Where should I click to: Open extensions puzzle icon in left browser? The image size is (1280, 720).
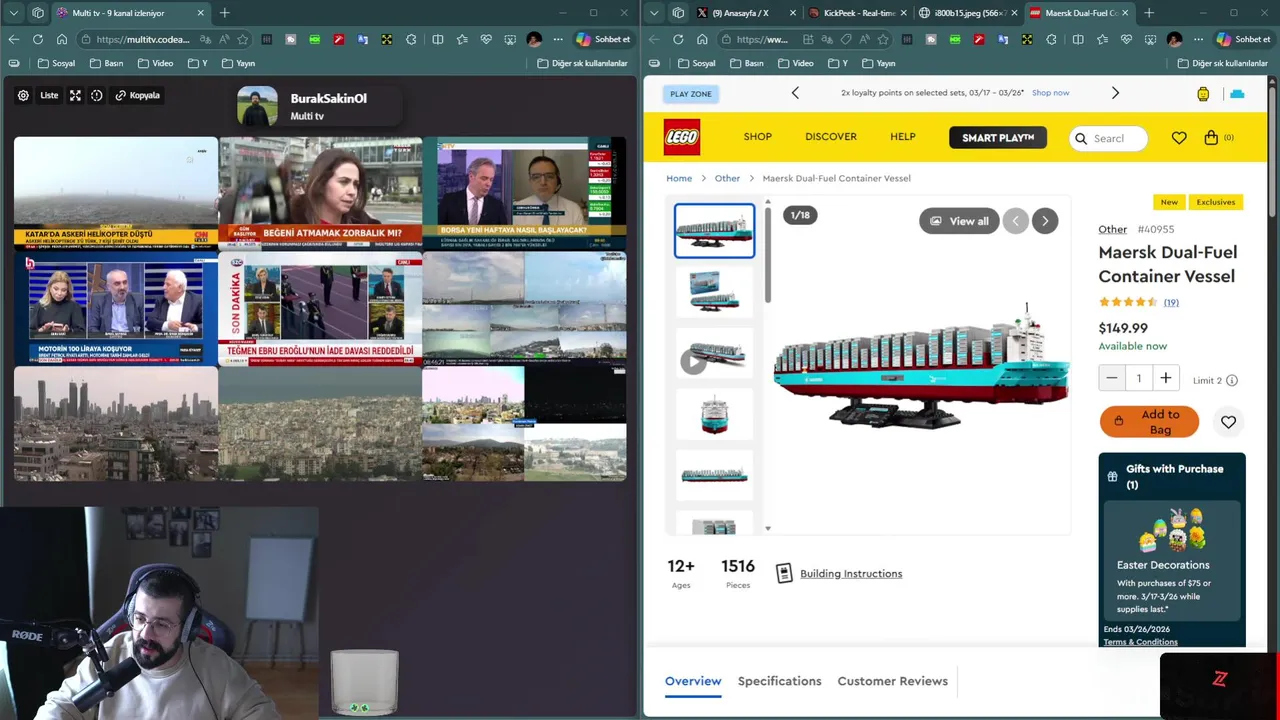411,39
